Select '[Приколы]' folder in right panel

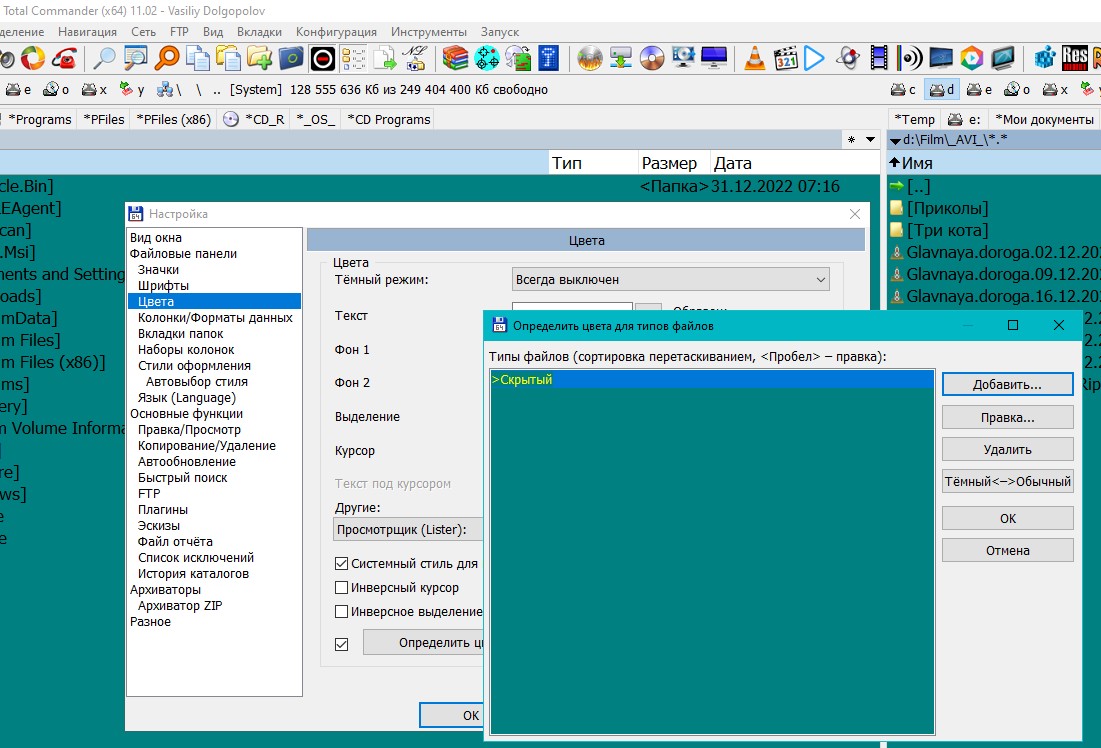click(x=947, y=208)
